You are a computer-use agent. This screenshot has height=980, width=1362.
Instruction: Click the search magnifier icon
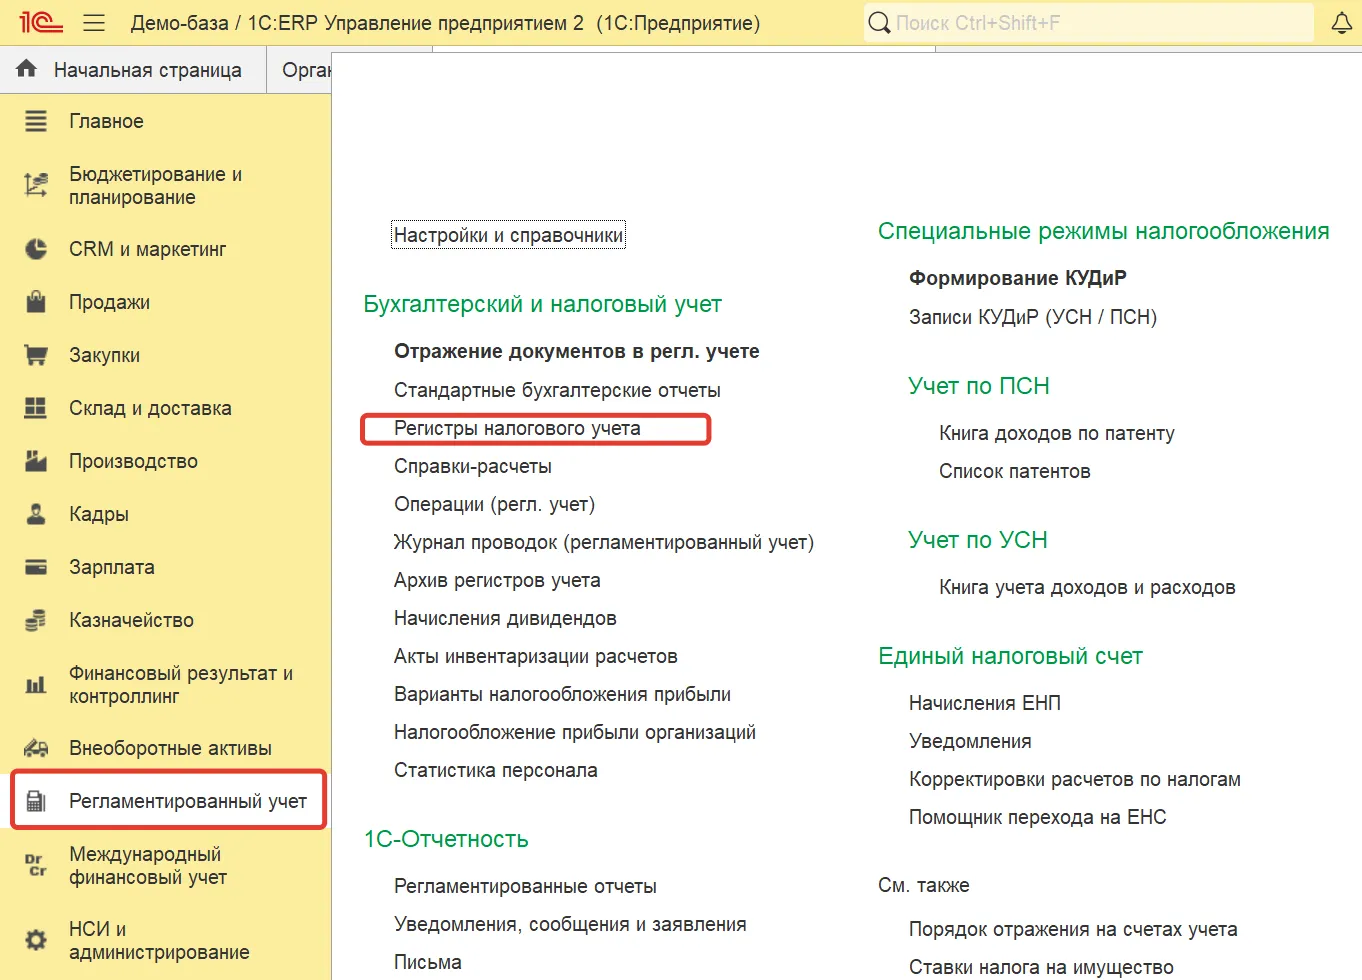(x=879, y=23)
